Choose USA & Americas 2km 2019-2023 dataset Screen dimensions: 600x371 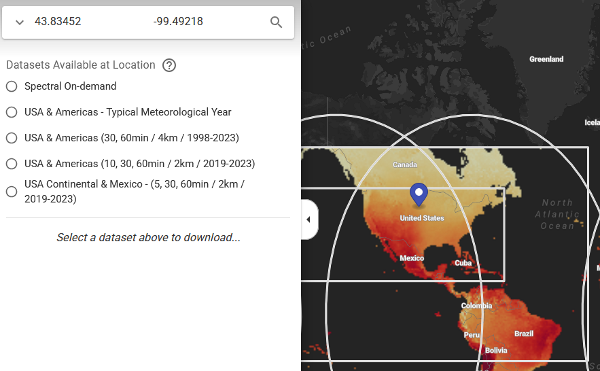[11, 164]
